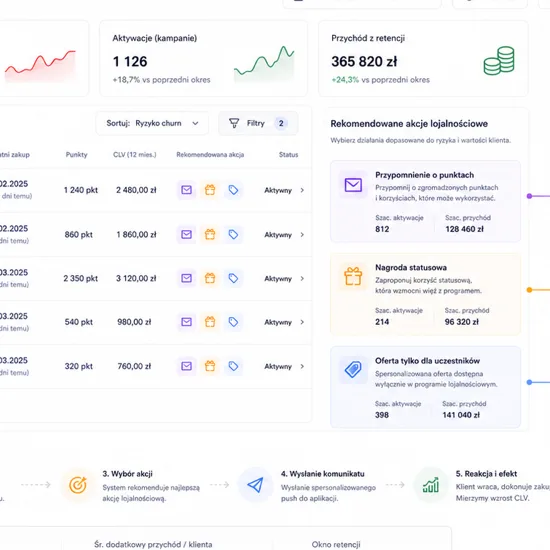Click the paper plane icon for Wysłanie komunikatu
The height and width of the screenshot is (550, 550).
pos(255,485)
